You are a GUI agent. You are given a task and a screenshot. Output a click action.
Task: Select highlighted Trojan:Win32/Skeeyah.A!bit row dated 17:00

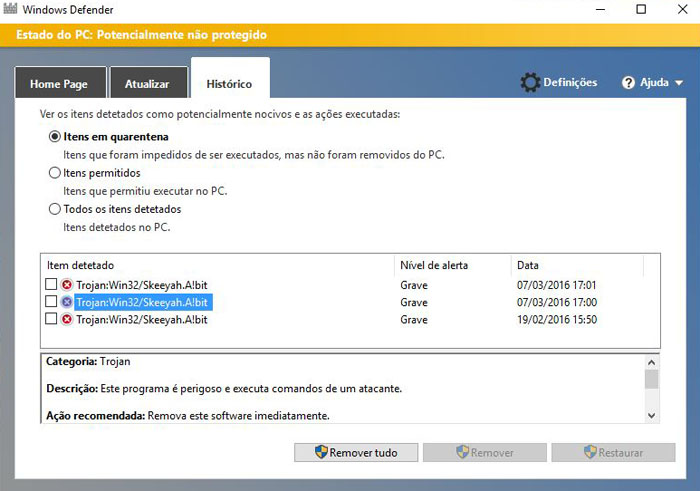click(x=350, y=302)
